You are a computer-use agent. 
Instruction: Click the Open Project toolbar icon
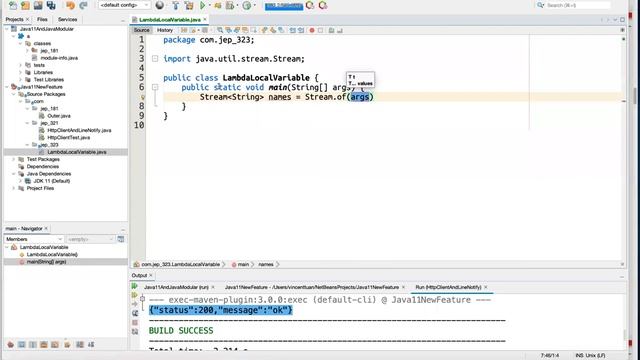pos(38,5)
